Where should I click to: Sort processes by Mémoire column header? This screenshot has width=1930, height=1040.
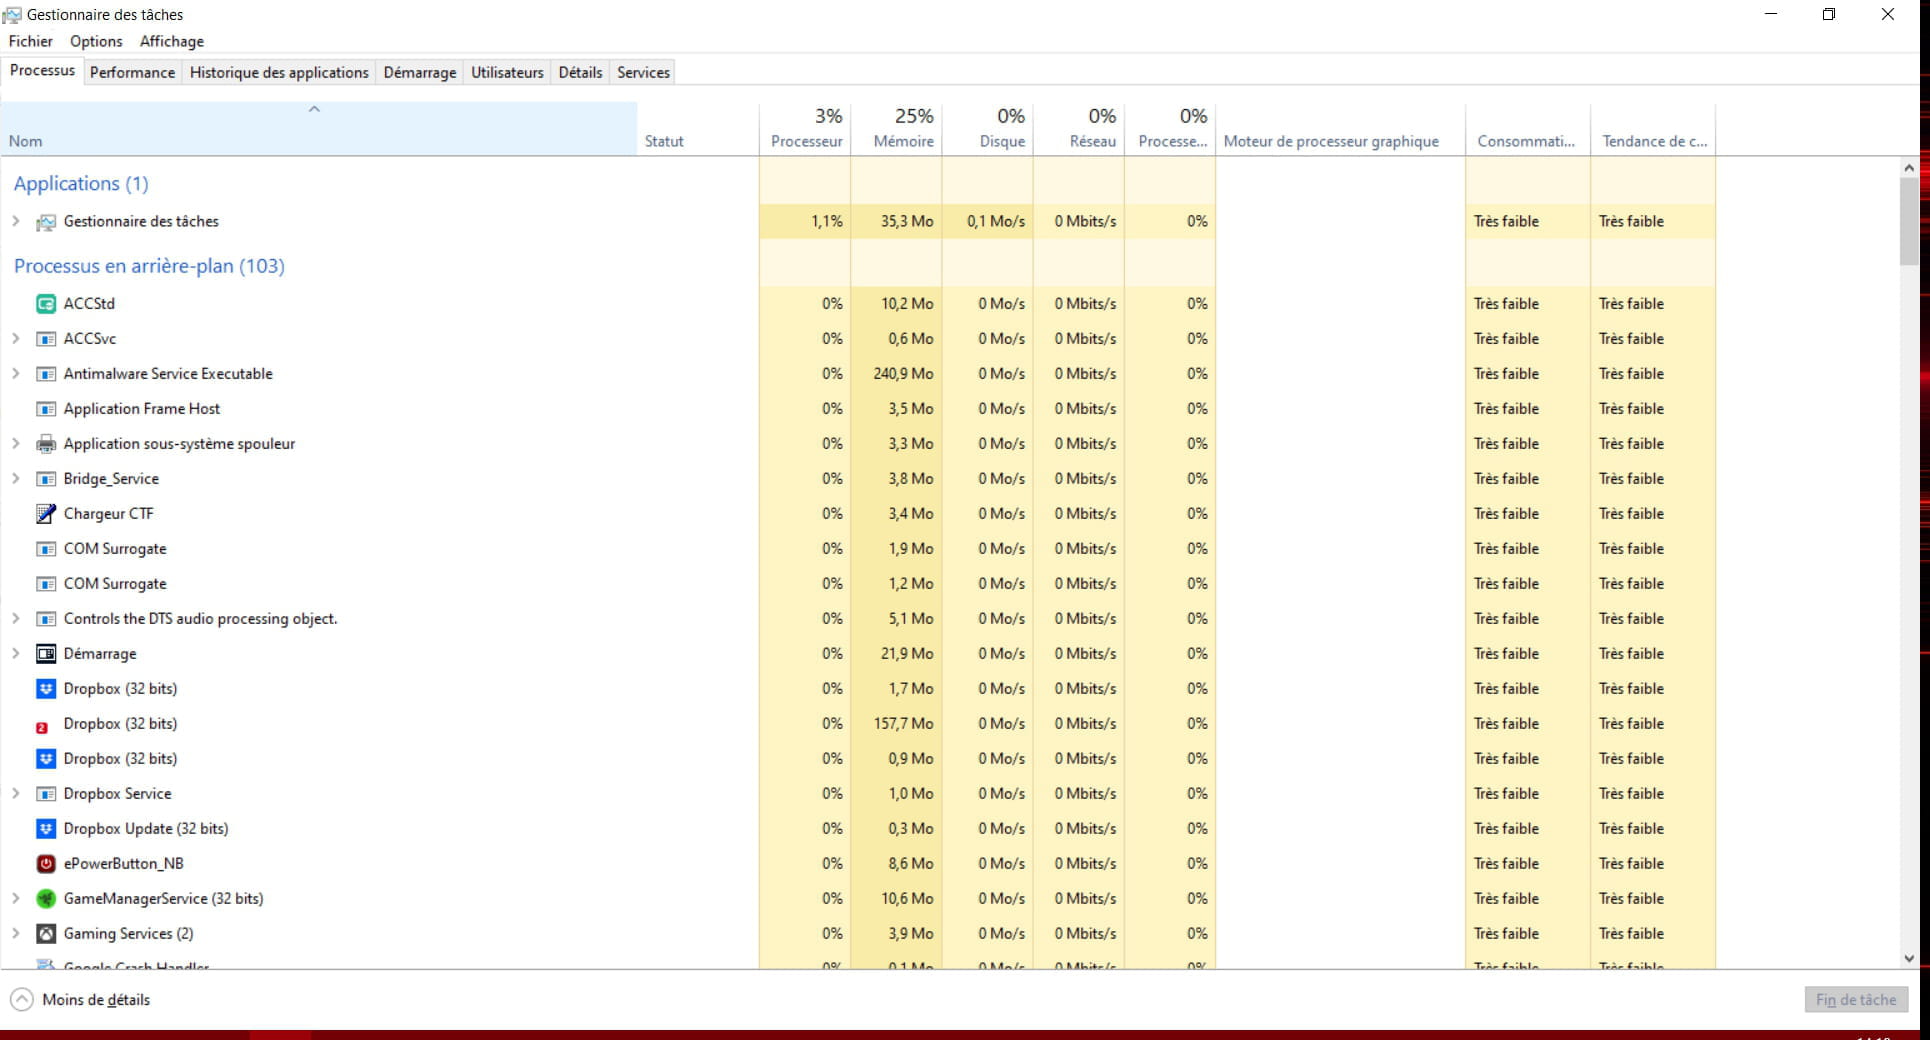902,141
